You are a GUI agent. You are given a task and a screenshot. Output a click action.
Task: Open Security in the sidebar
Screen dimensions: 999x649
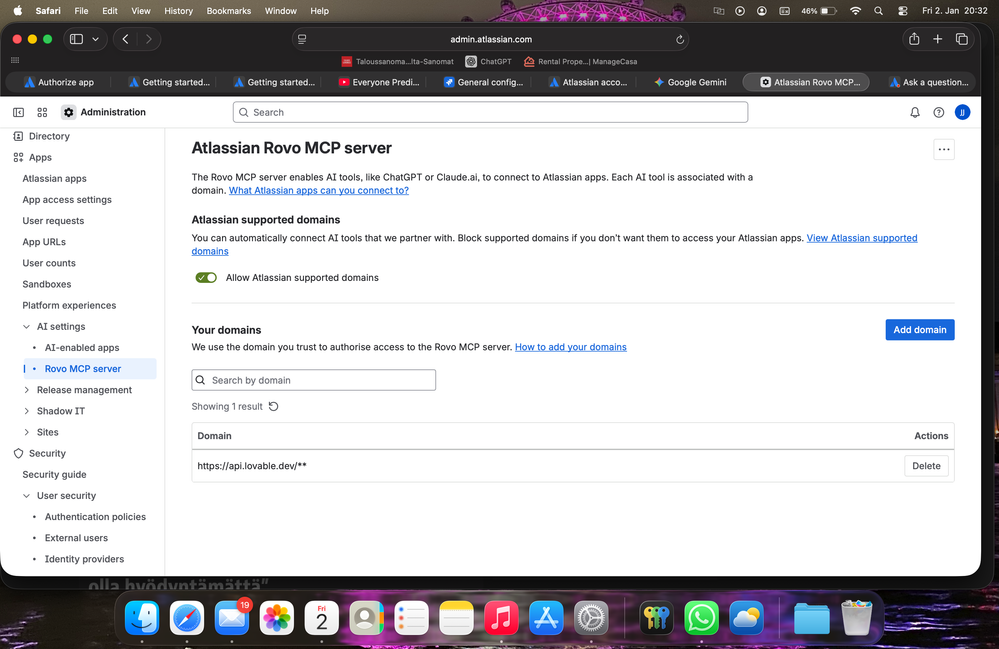tap(47, 453)
